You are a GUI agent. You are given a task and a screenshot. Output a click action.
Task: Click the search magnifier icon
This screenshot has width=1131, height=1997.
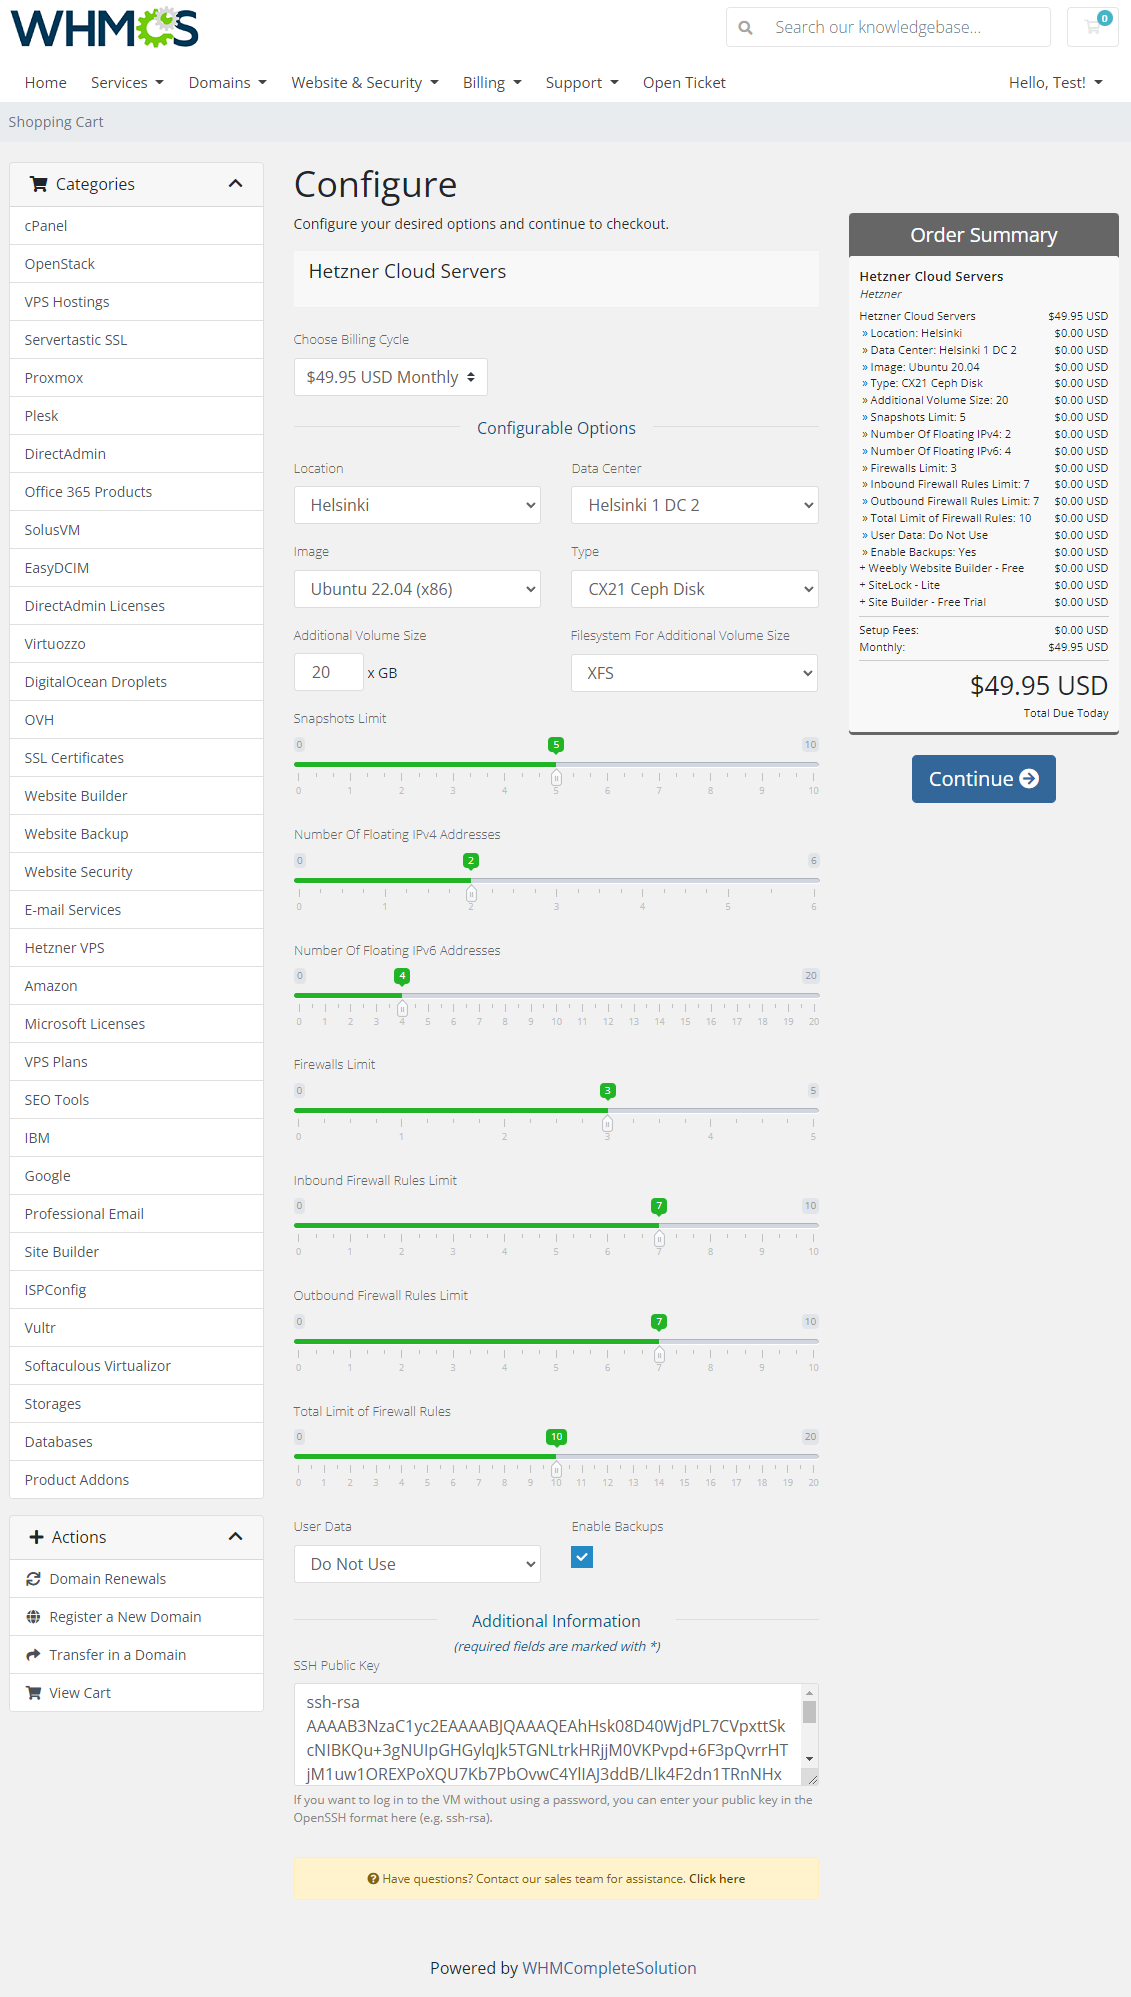coord(745,28)
